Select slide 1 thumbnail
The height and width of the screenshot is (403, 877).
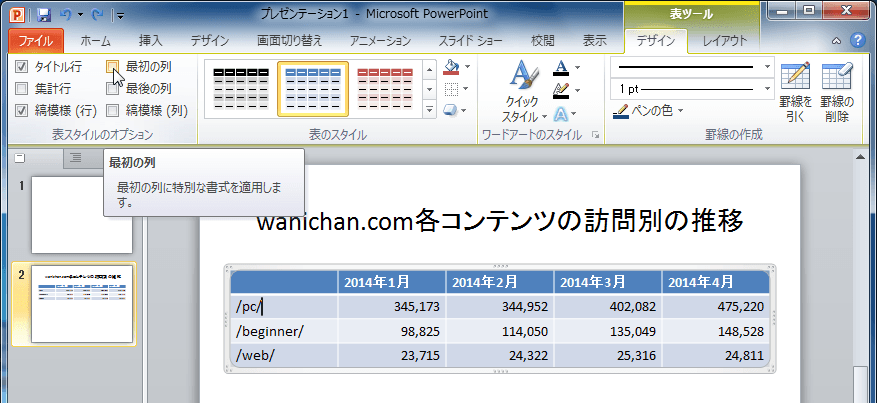pyautogui.click(x=82, y=215)
